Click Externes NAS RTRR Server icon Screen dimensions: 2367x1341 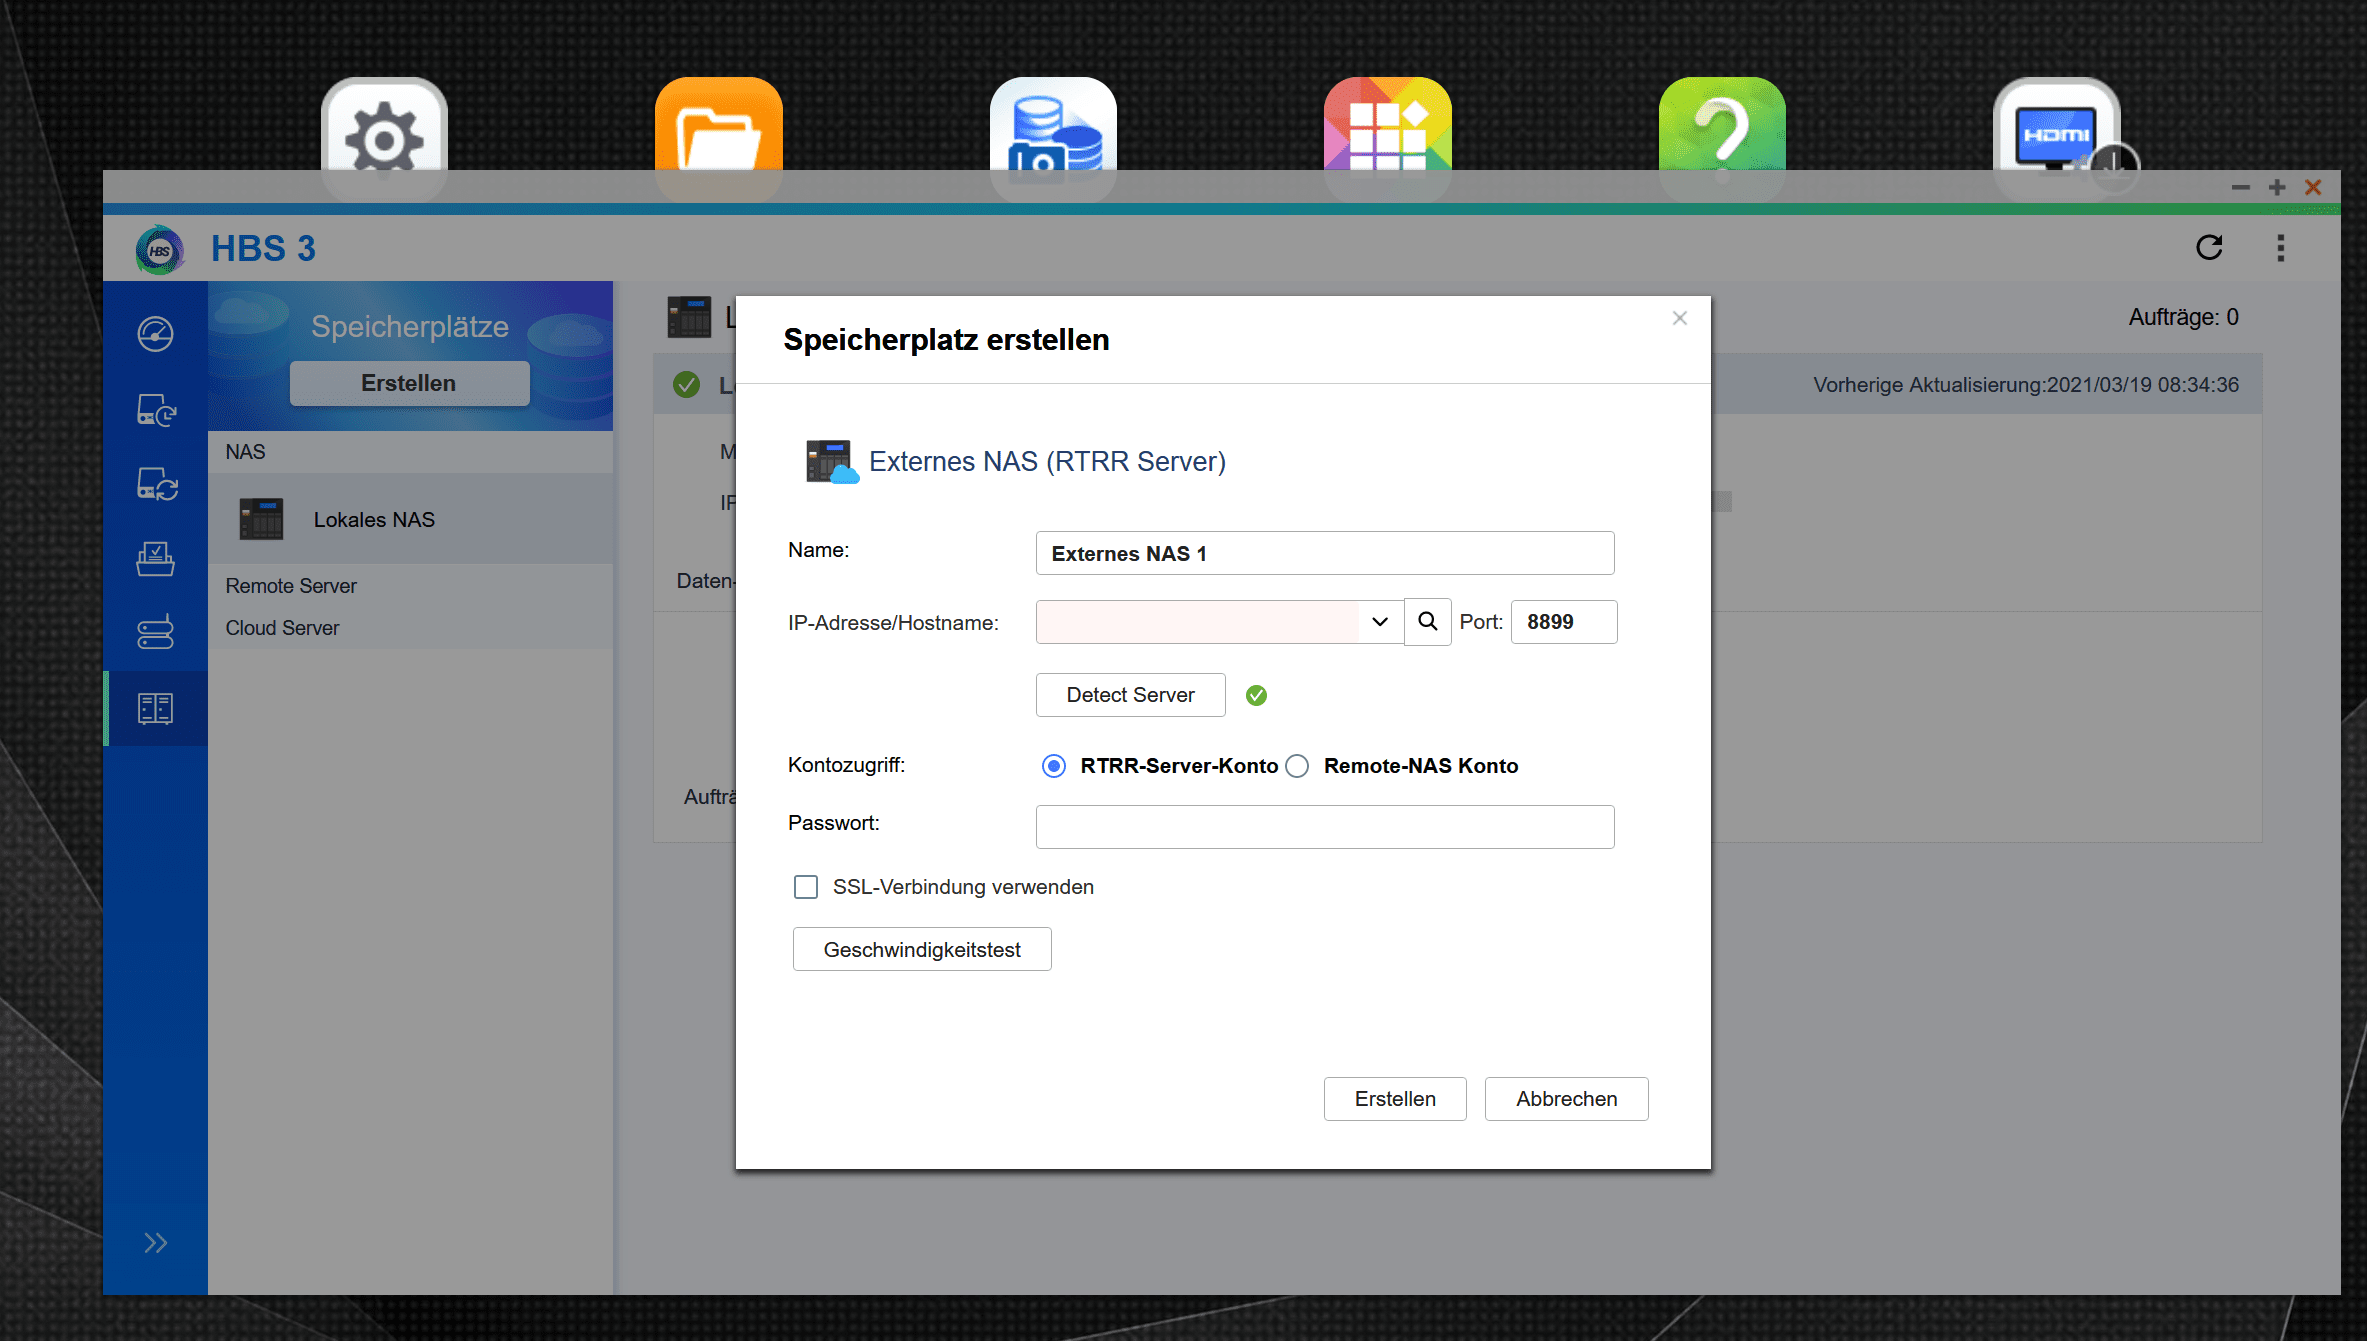pyautogui.click(x=832, y=462)
